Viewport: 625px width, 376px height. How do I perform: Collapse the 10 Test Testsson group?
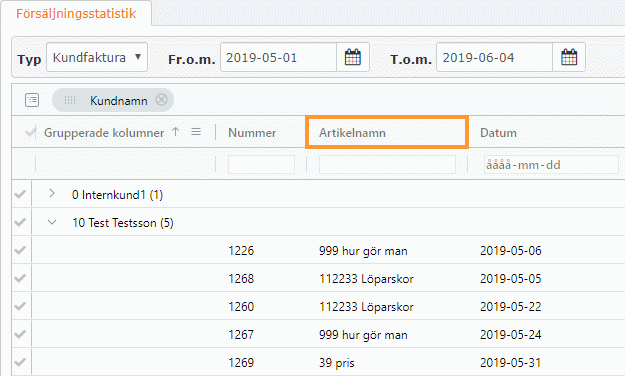(x=52, y=222)
